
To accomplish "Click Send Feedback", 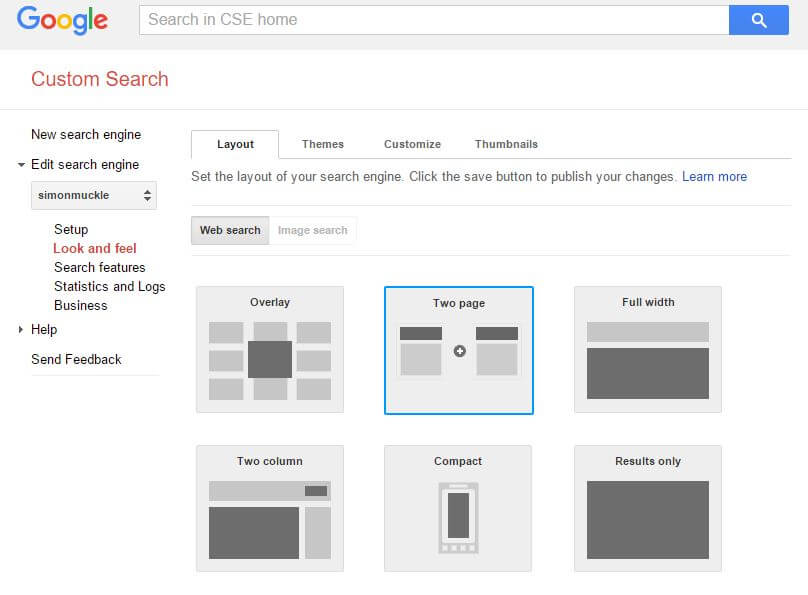I will click(76, 359).
